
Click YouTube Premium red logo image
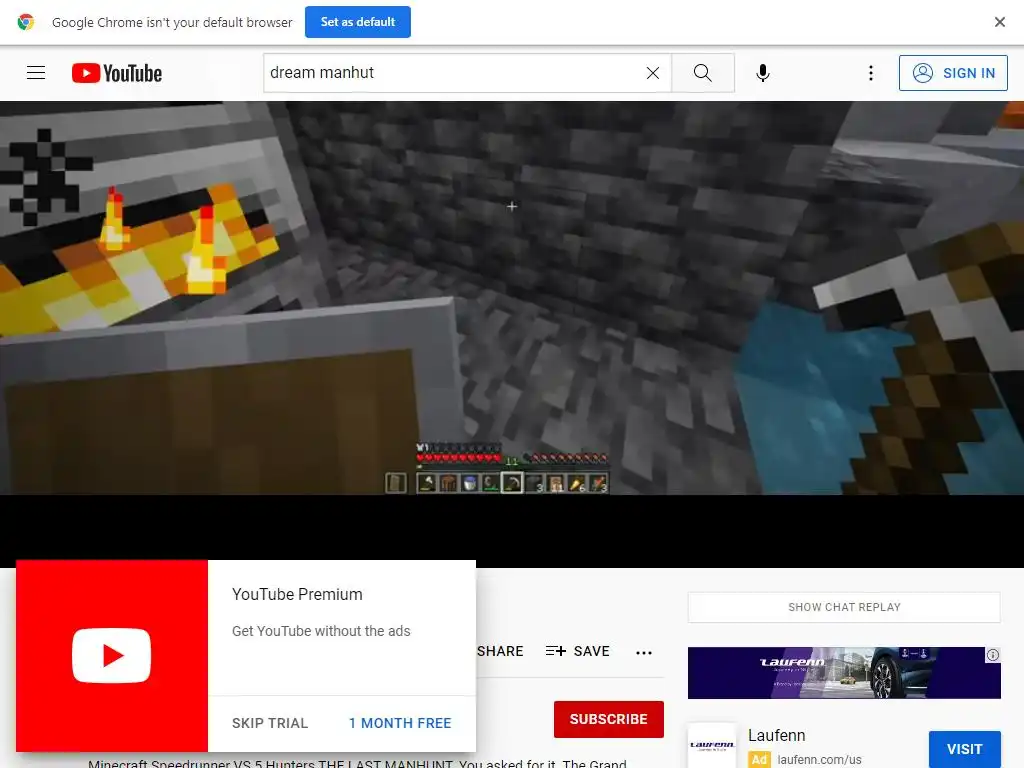coord(112,656)
